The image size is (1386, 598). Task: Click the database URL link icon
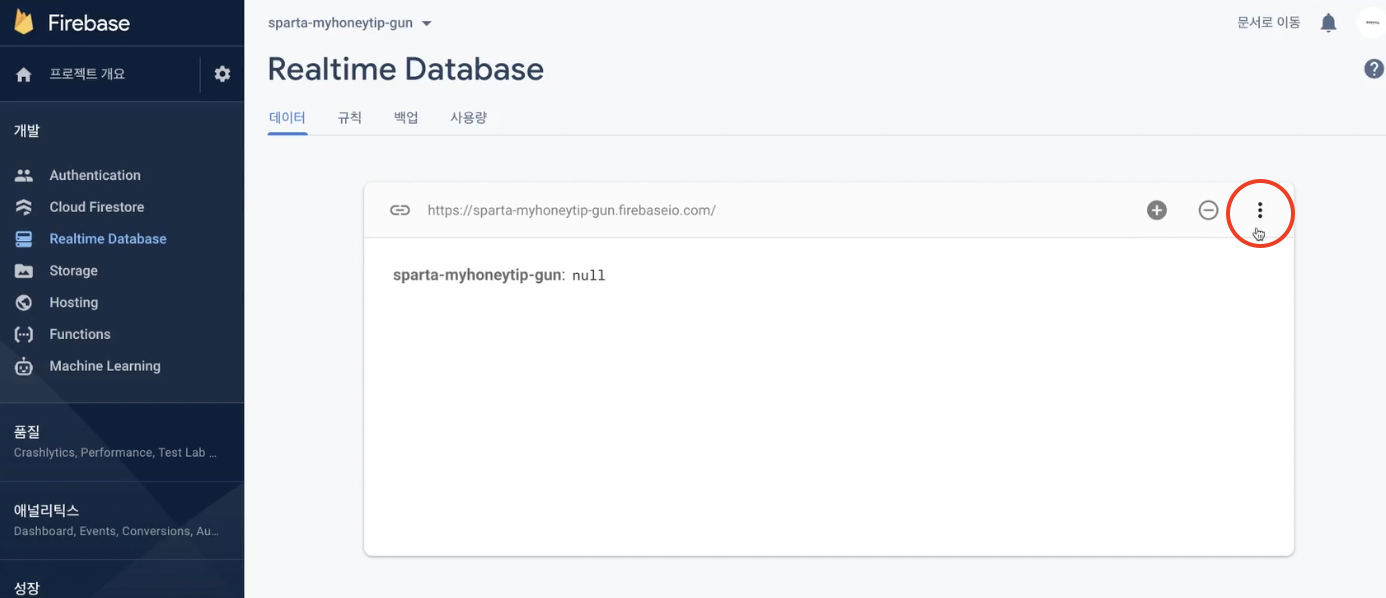pyautogui.click(x=400, y=210)
